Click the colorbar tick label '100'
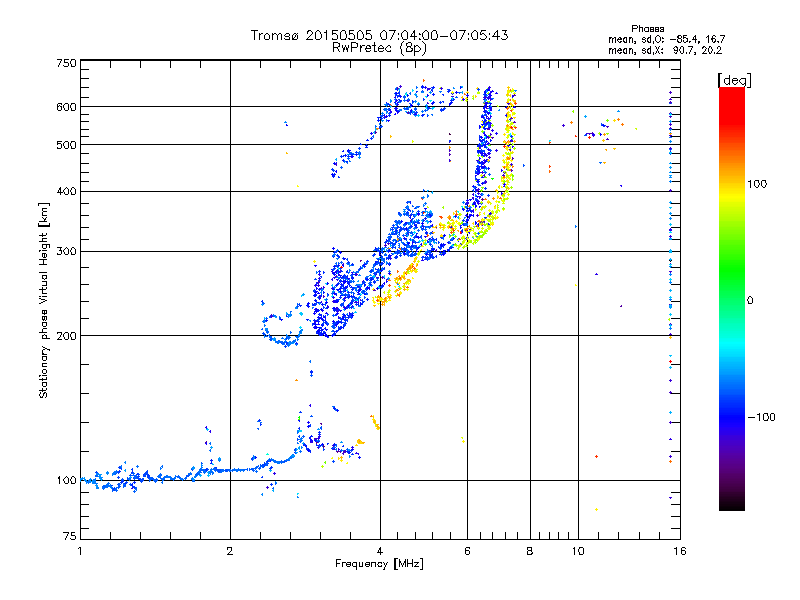Image resolution: width=800 pixels, height=600 pixels. [757, 184]
